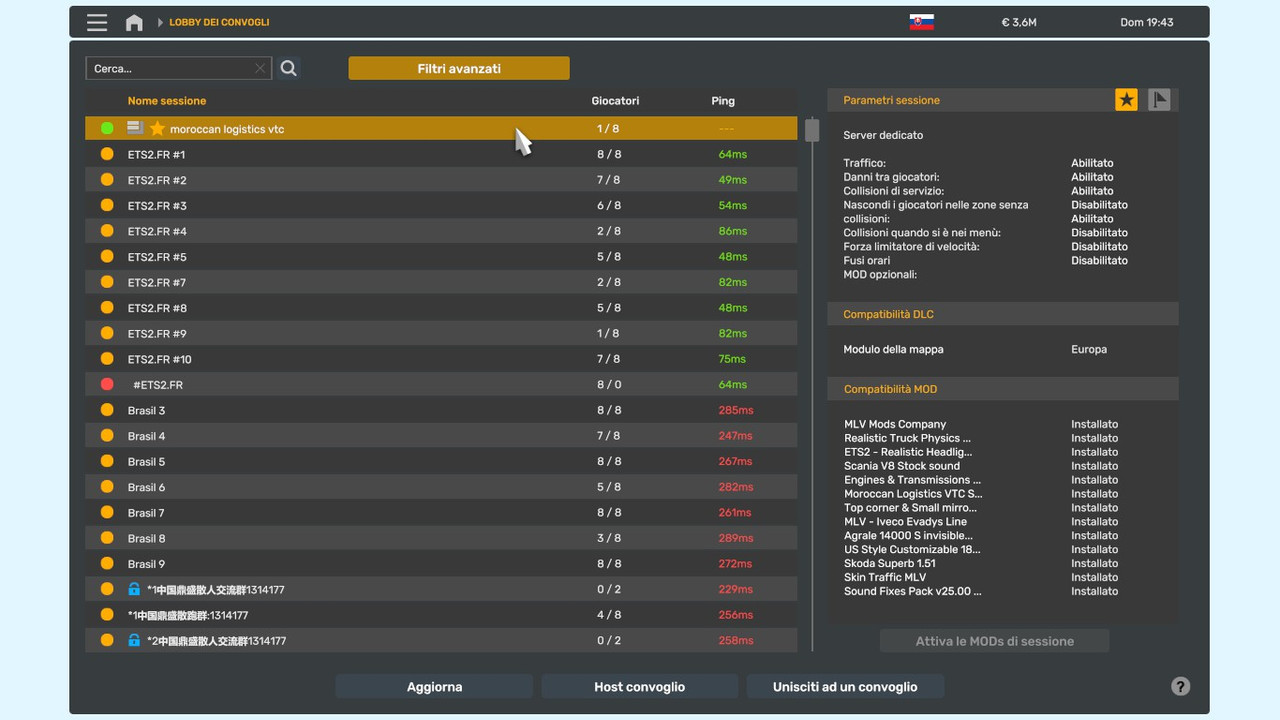Select session Brasil 9

[x=441, y=564]
